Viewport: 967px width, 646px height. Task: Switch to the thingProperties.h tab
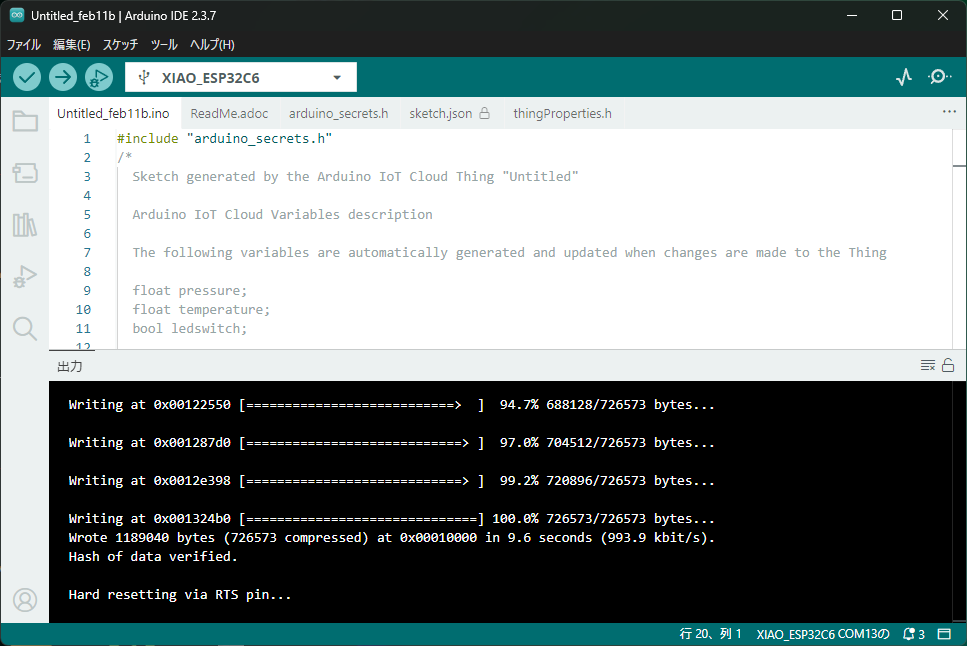point(562,113)
